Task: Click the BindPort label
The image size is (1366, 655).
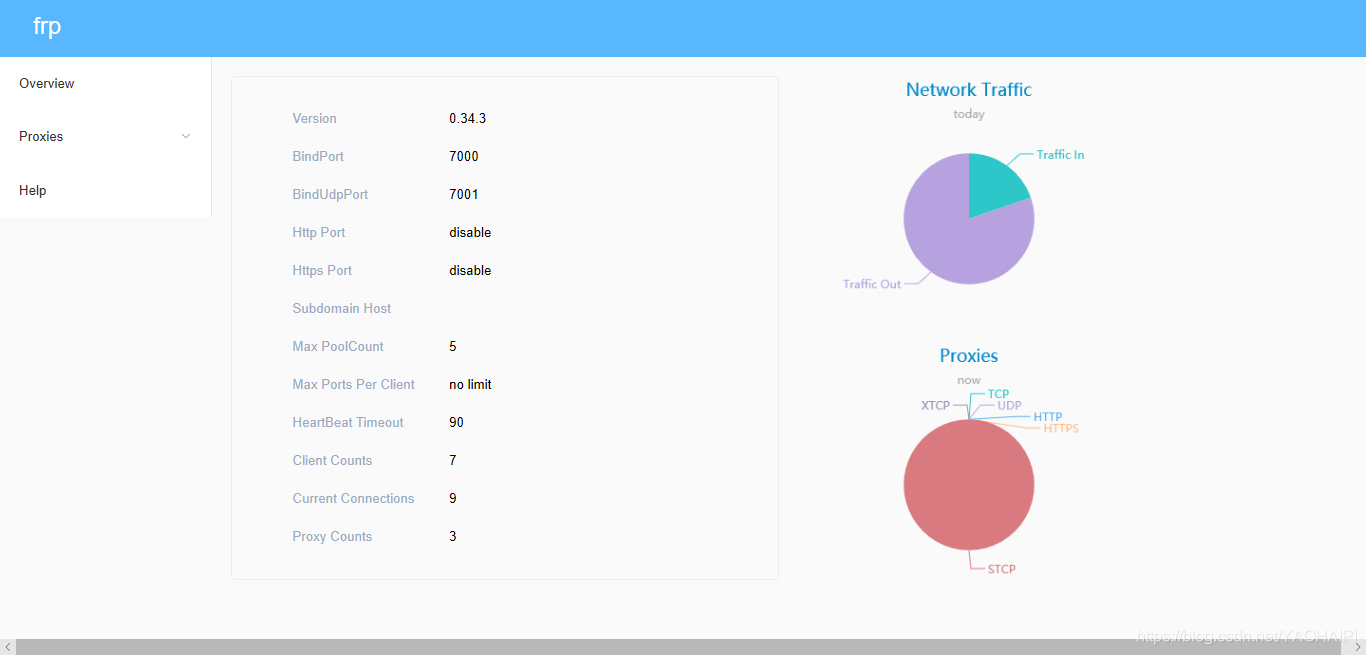Action: coord(318,156)
